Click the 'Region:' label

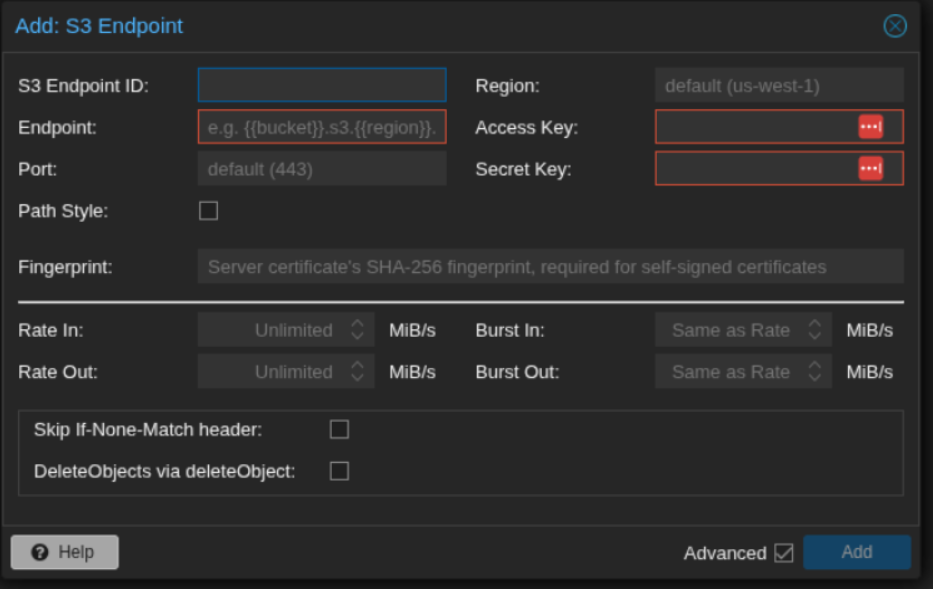508,86
